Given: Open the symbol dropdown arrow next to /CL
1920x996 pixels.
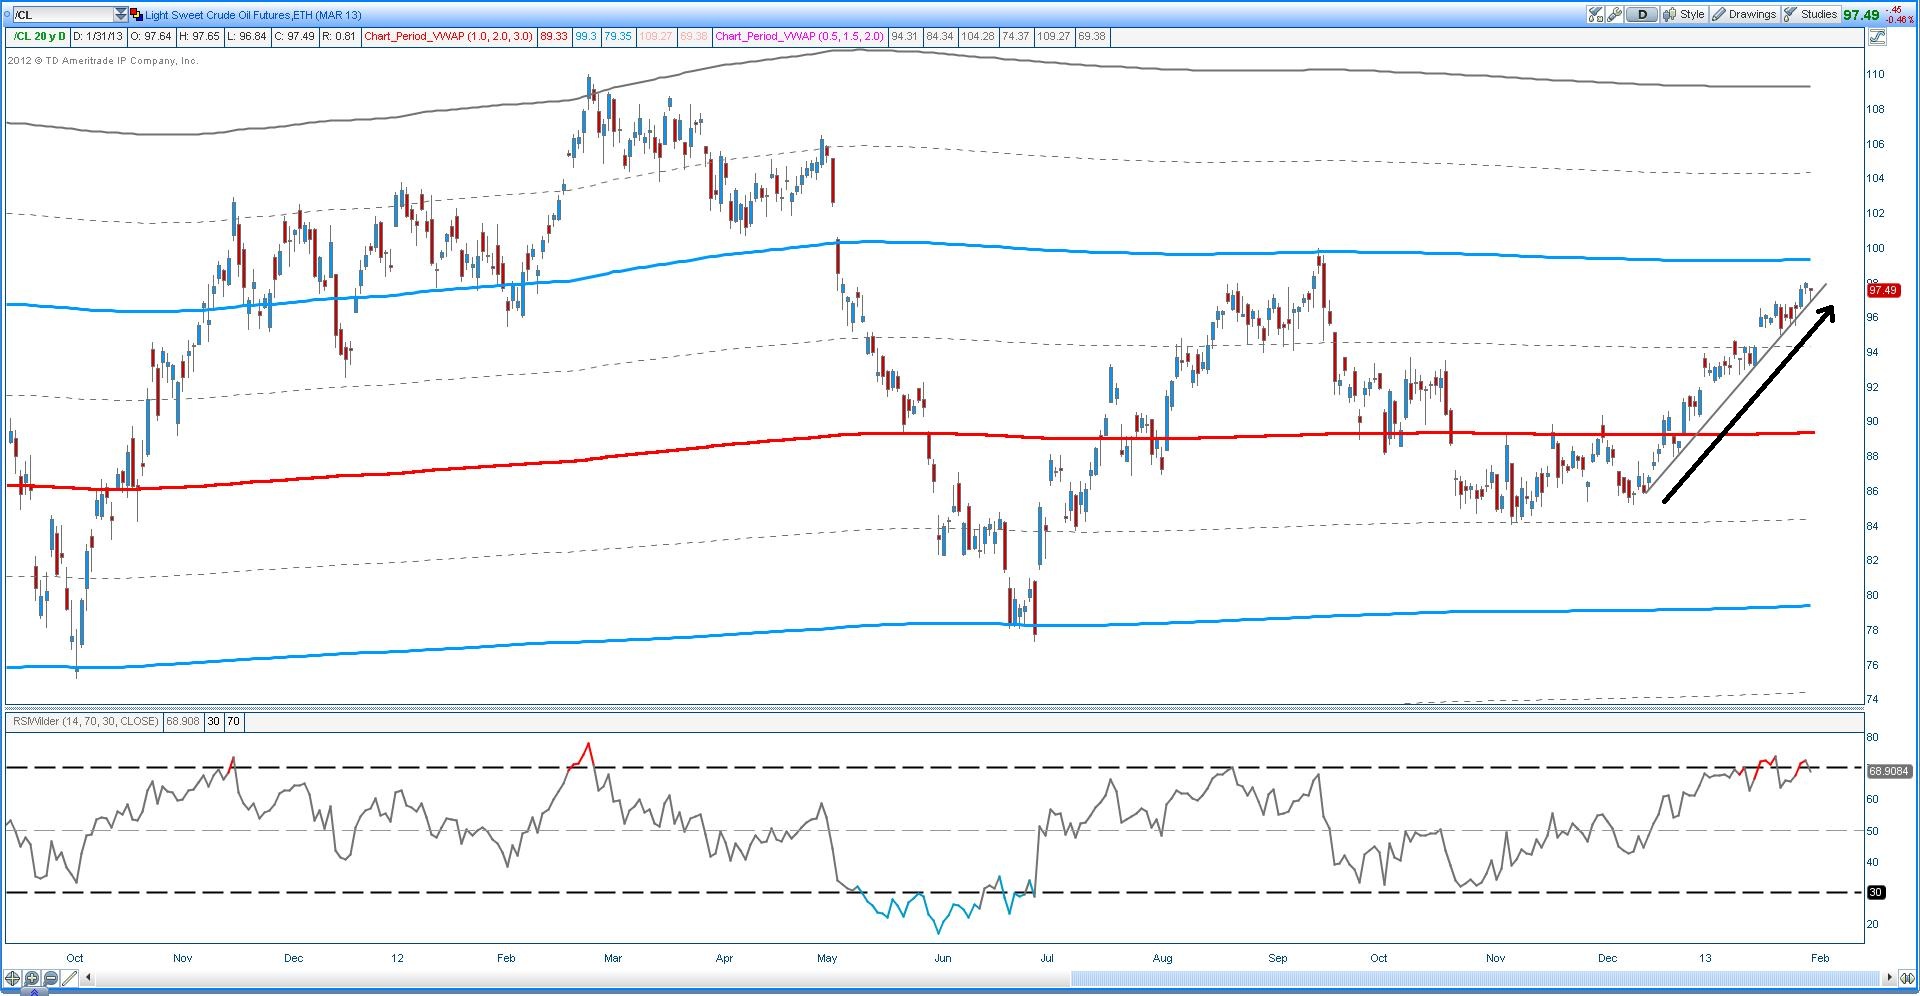Looking at the screenshot, I should pyautogui.click(x=121, y=14).
